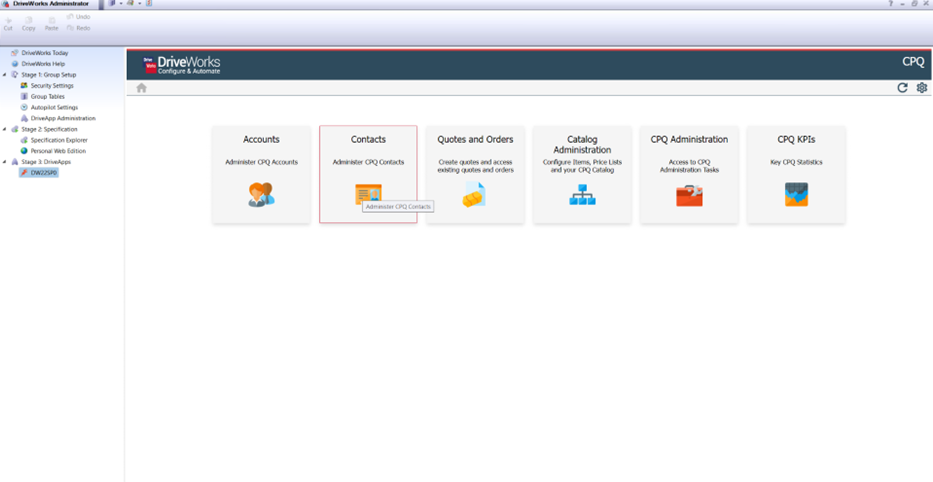Open the question mark help button
Image resolution: width=933 pixels, height=482 pixels.
pos(890,4)
